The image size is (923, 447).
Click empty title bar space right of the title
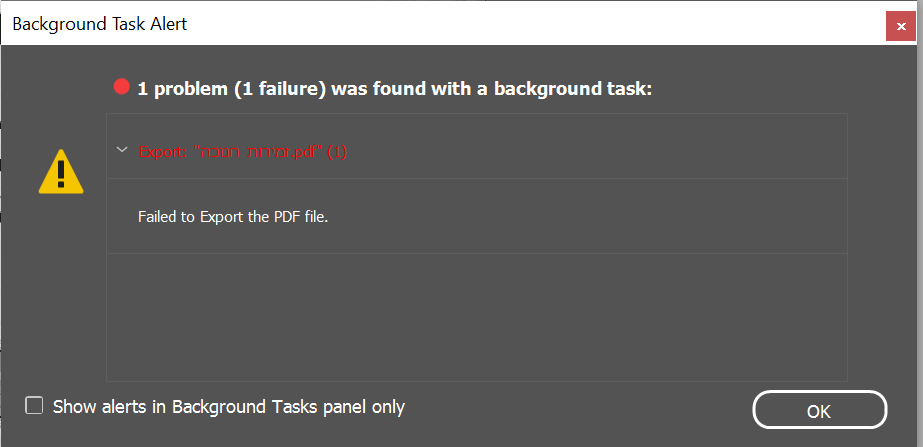pyautogui.click(x=530, y=24)
